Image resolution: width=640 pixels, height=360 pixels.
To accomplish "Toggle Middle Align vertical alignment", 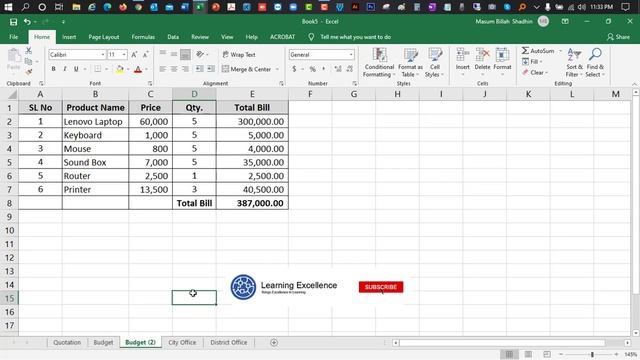I will (174, 54).
